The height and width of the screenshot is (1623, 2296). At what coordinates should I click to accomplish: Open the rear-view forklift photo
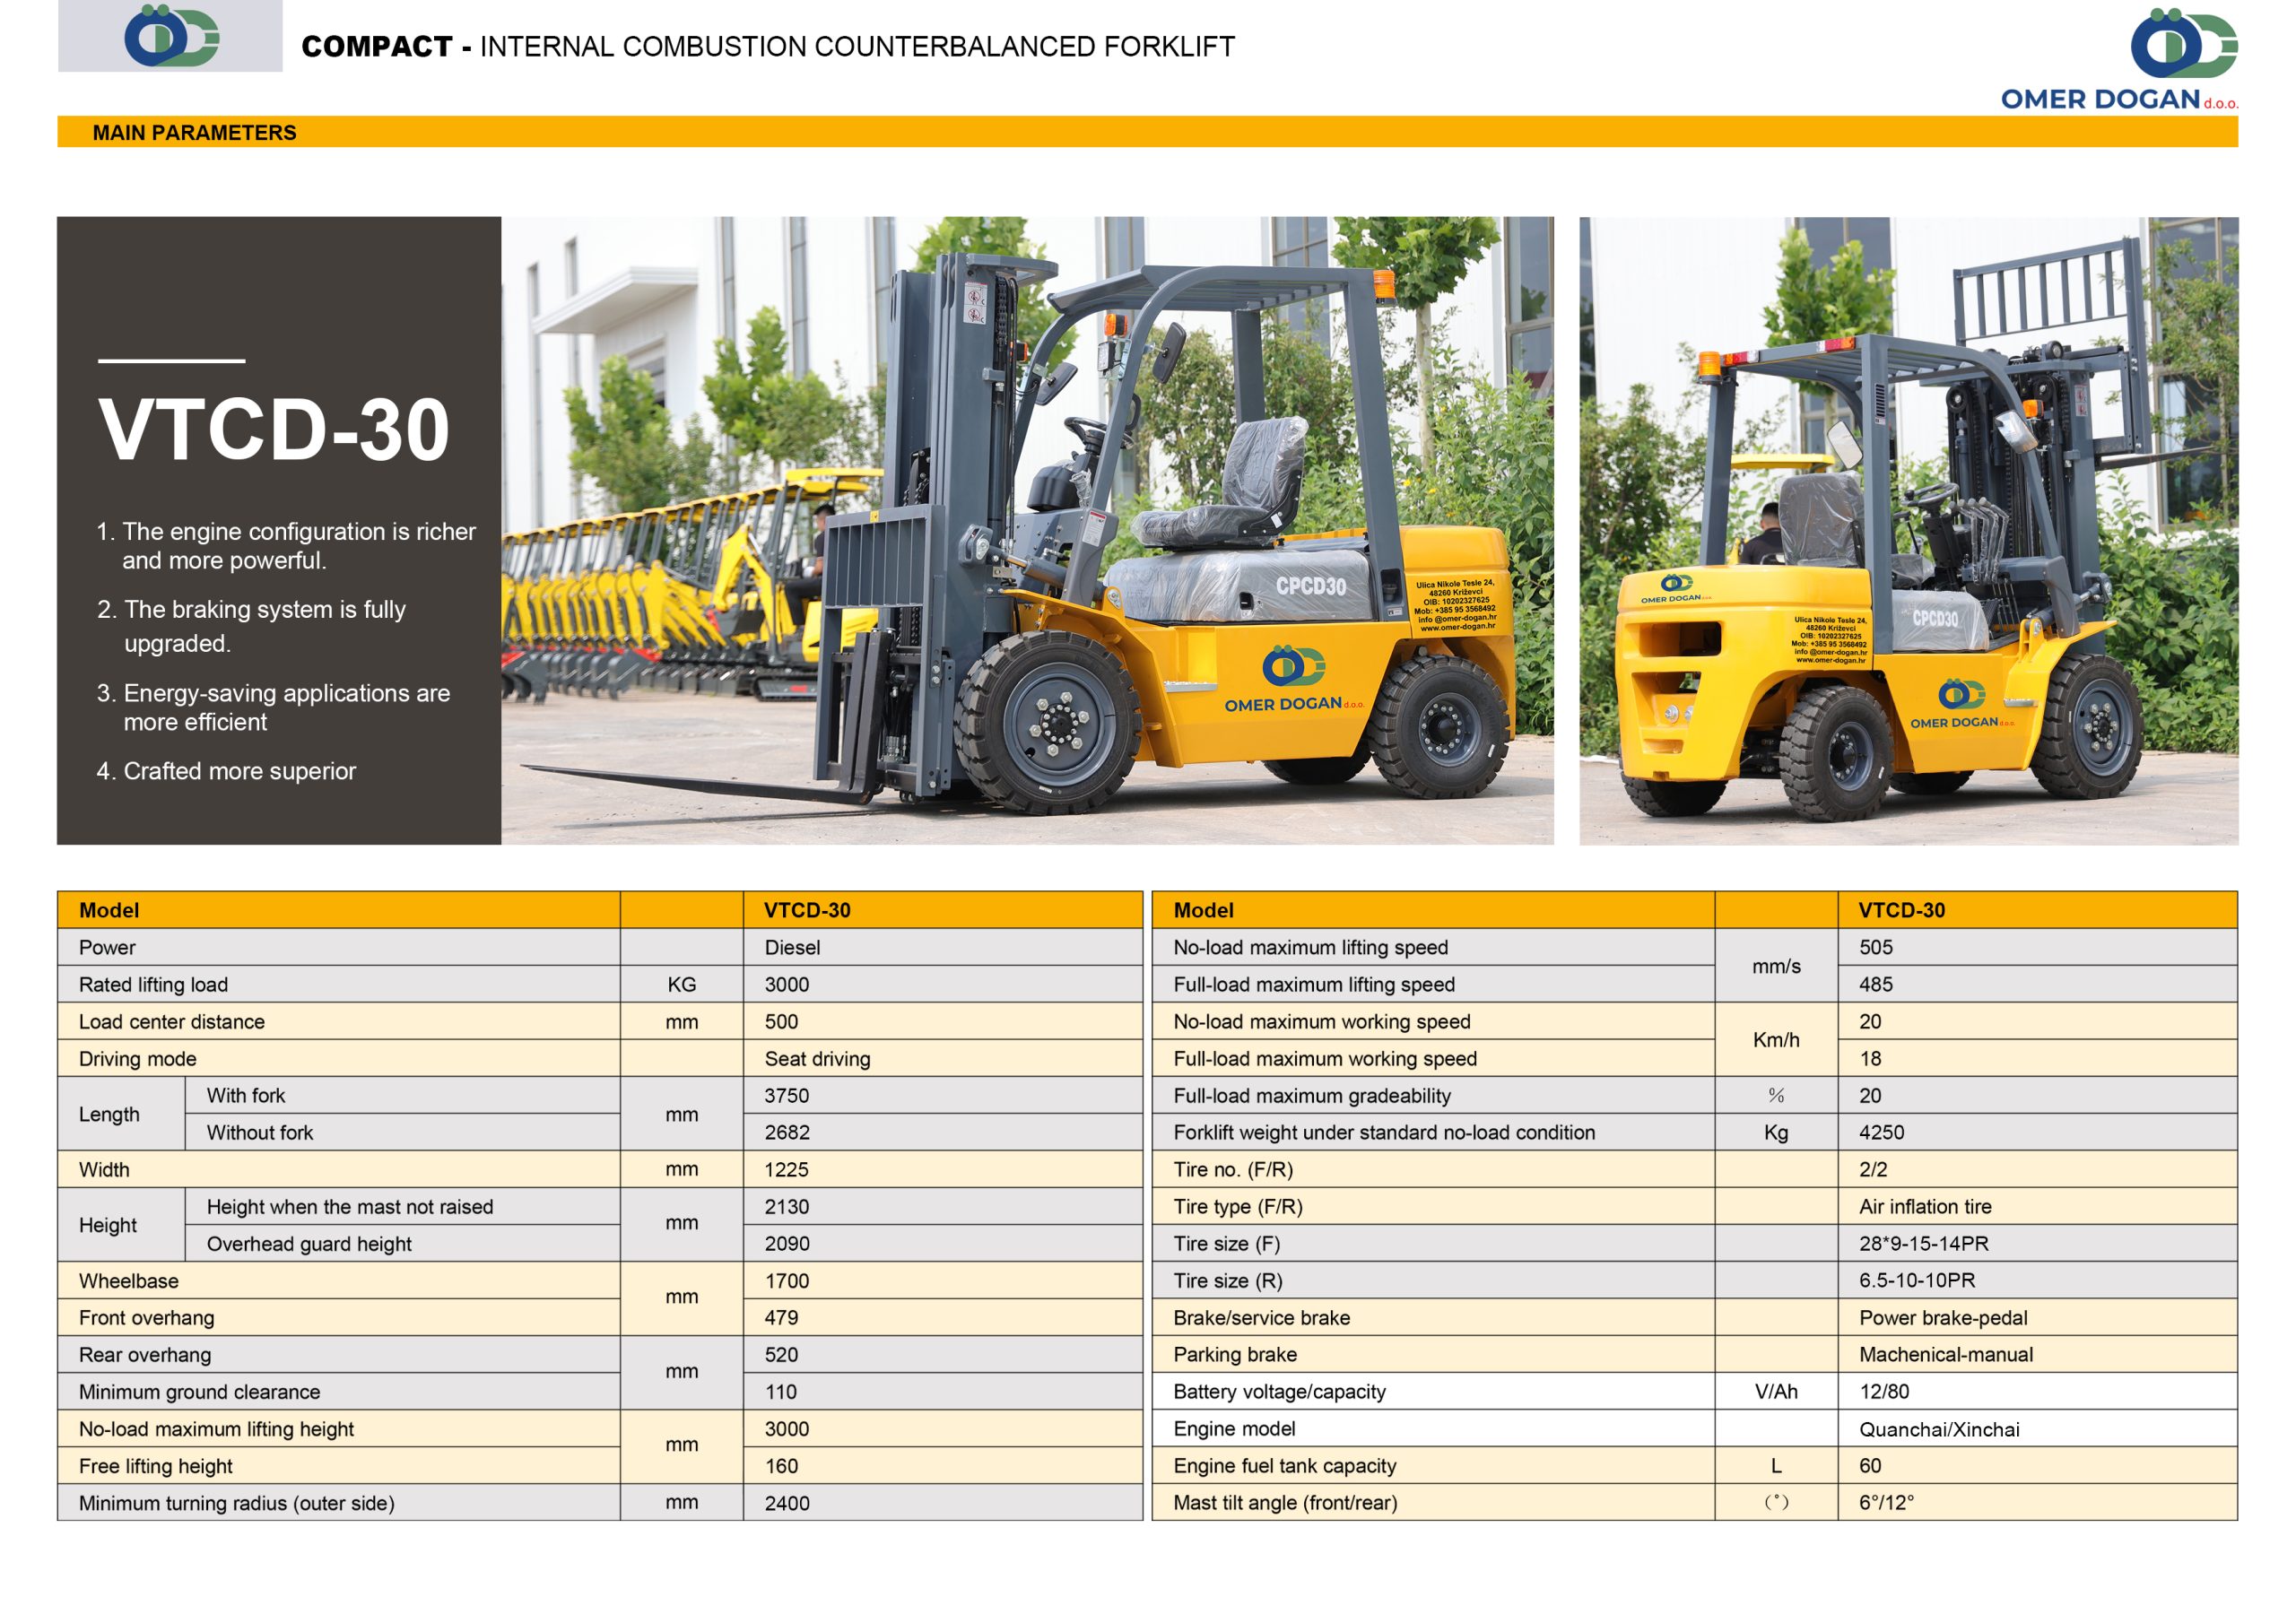pyautogui.click(x=1908, y=531)
